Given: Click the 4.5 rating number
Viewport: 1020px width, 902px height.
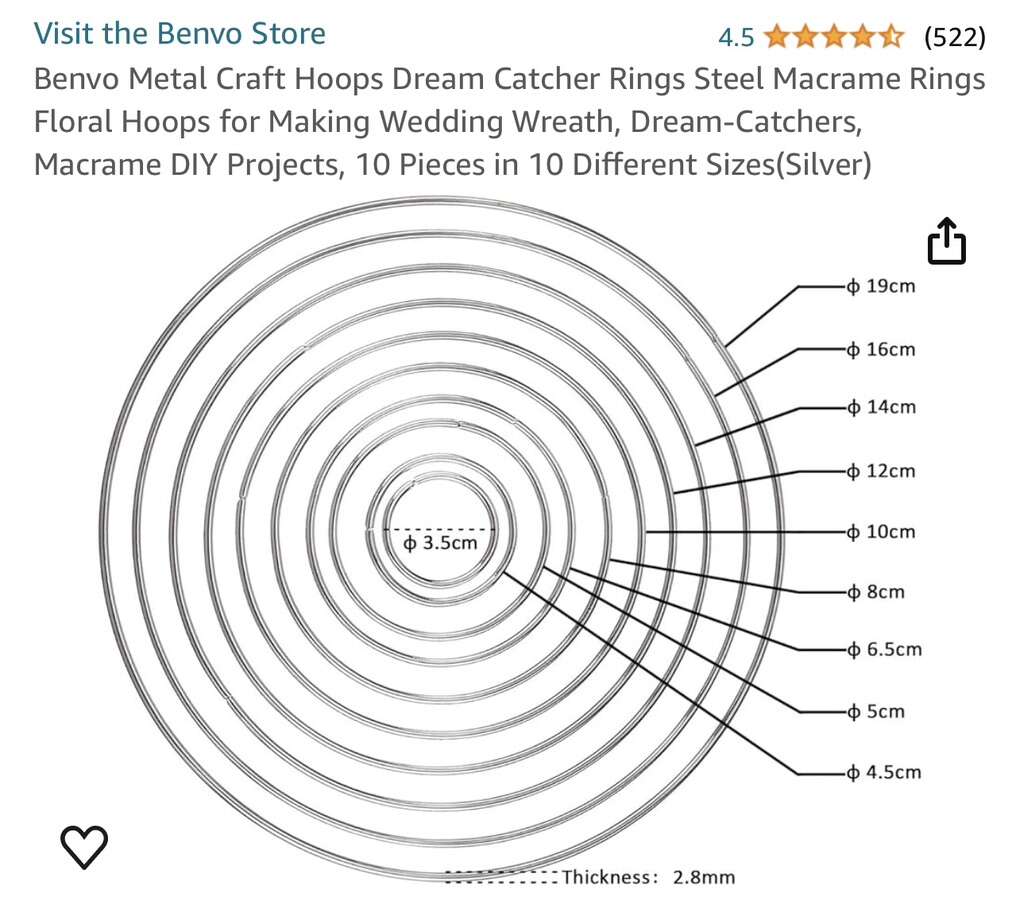Looking at the screenshot, I should (x=736, y=38).
